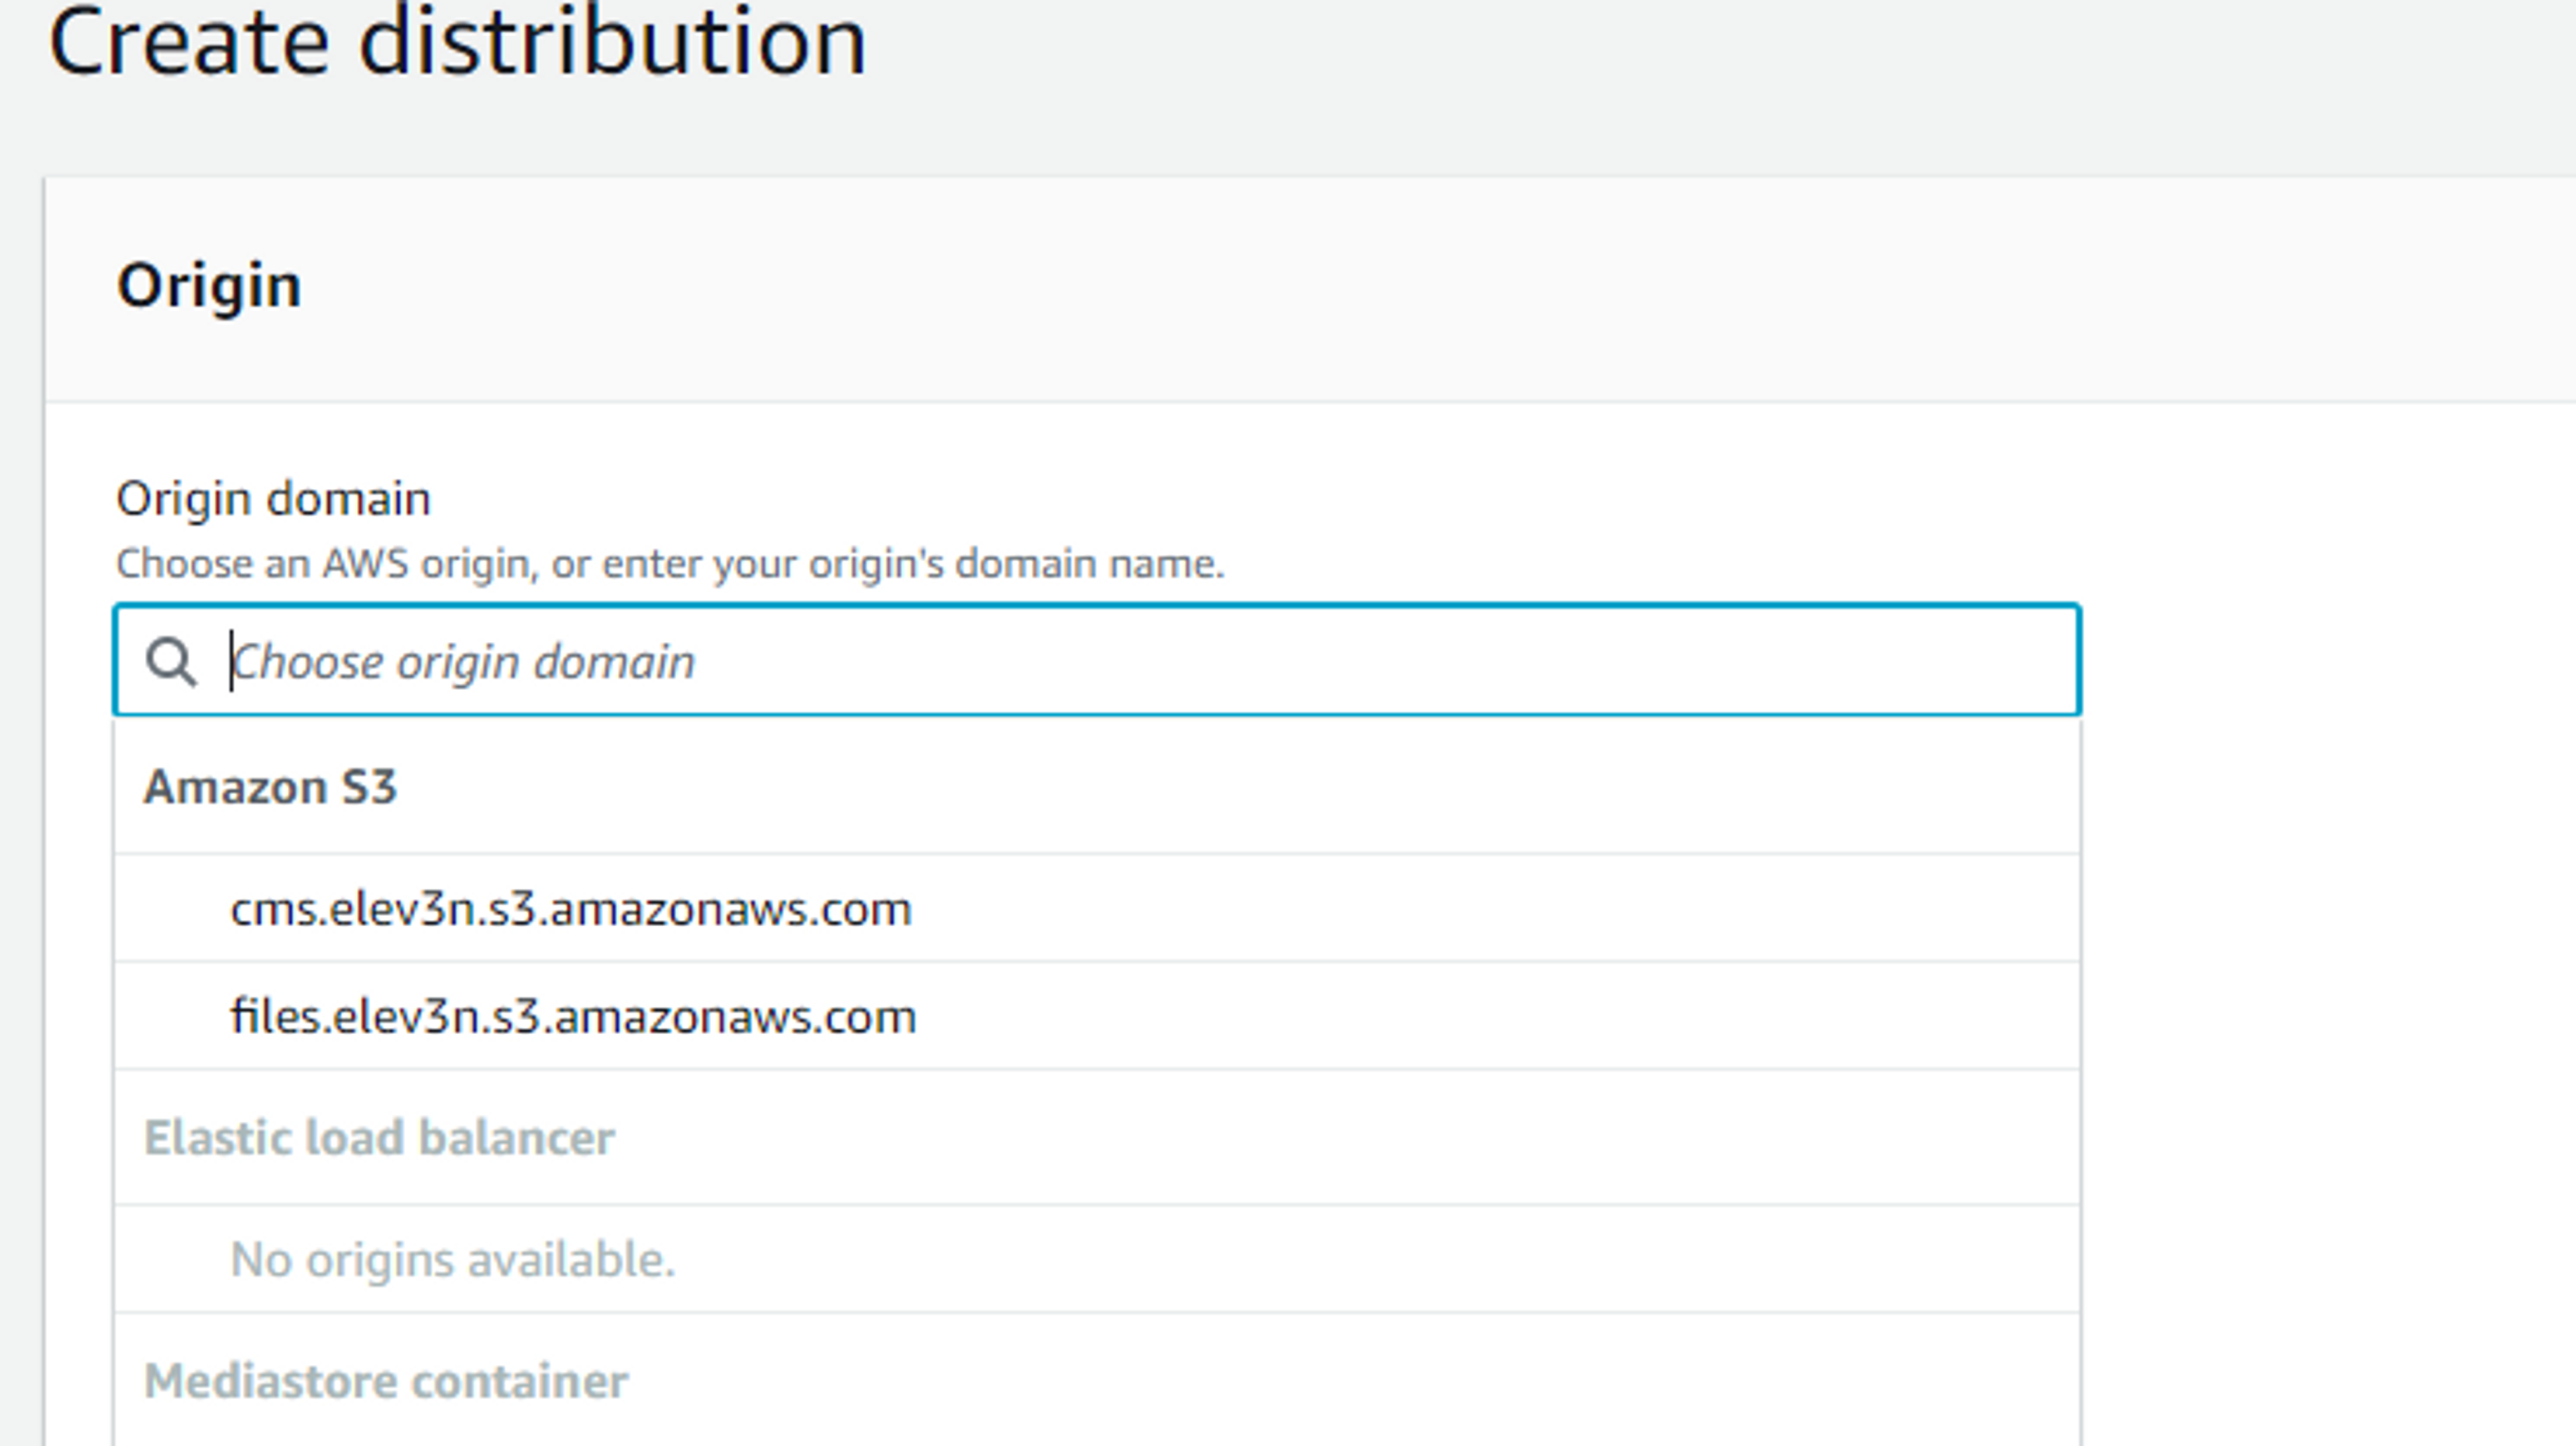Click the Origin domain field label
The image size is (2576, 1446).
coord(273,498)
